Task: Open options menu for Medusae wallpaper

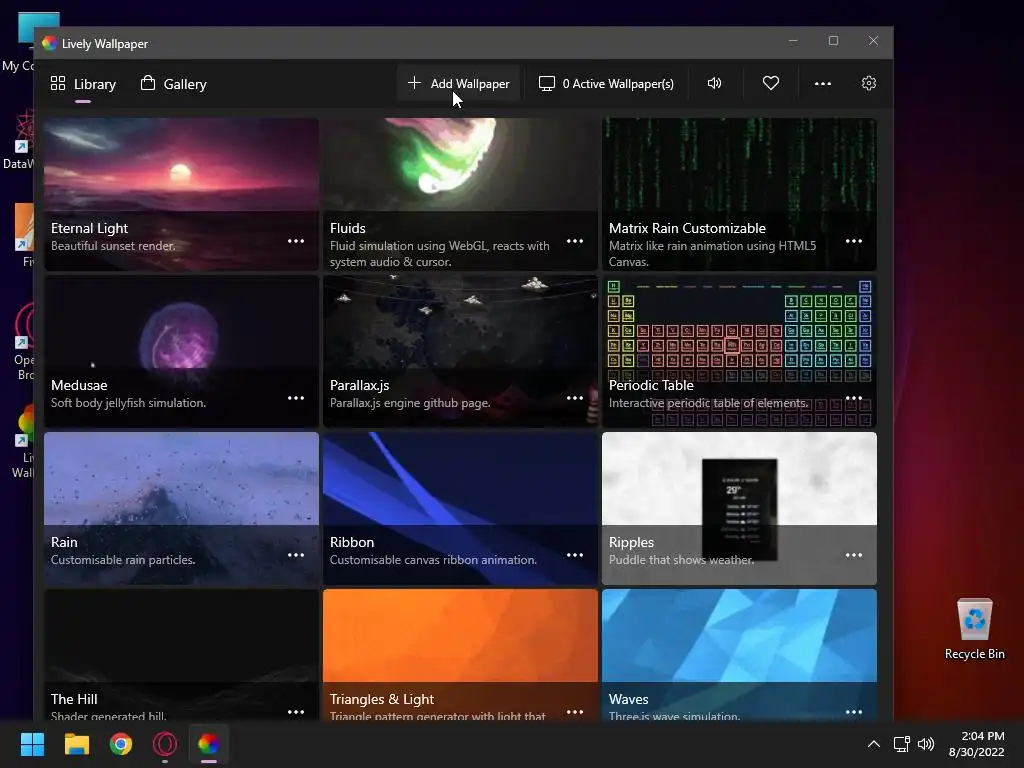Action: (x=296, y=398)
